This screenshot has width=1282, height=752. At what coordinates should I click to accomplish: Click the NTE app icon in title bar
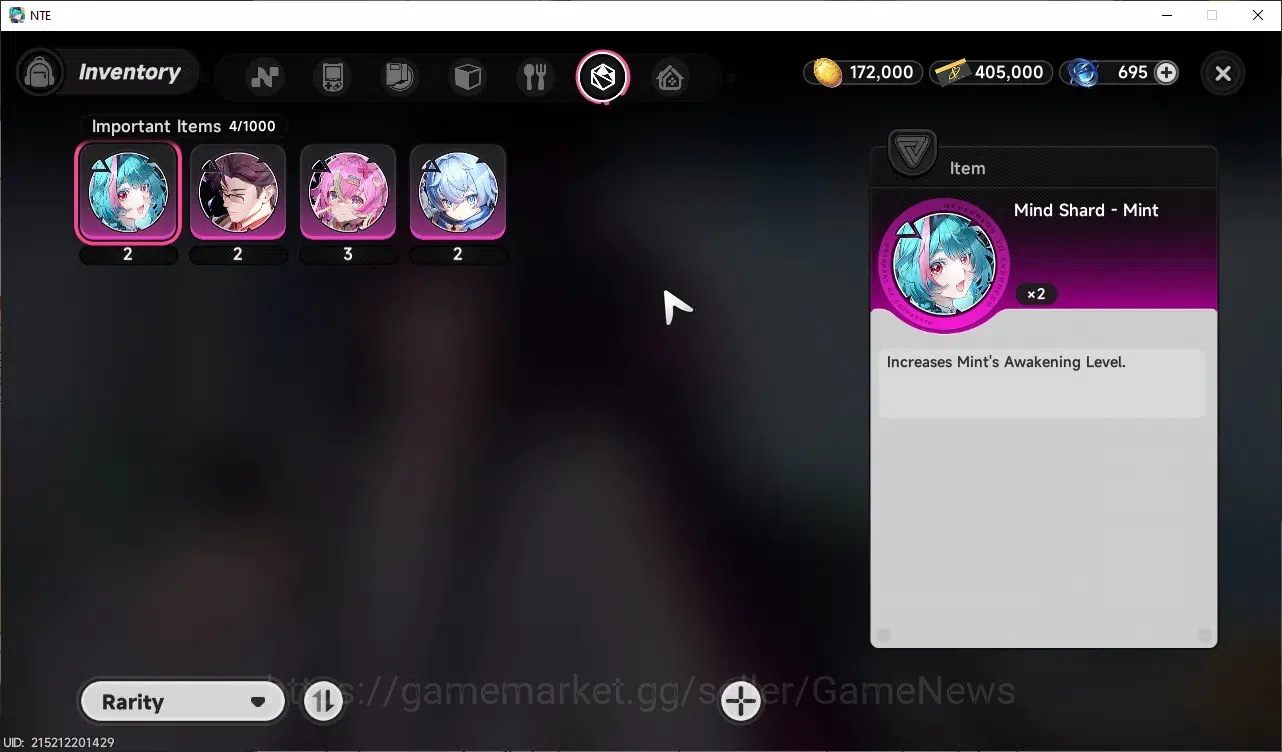(16, 15)
